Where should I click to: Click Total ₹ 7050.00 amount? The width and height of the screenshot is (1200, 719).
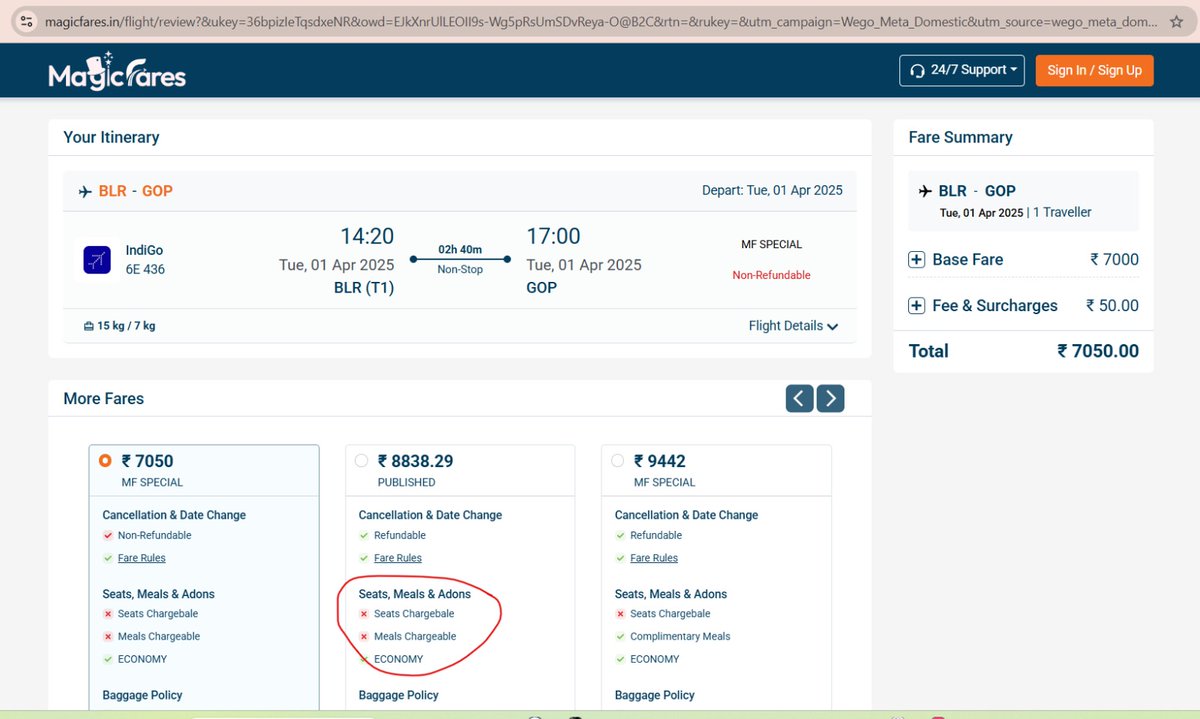pyautogui.click(x=1098, y=351)
